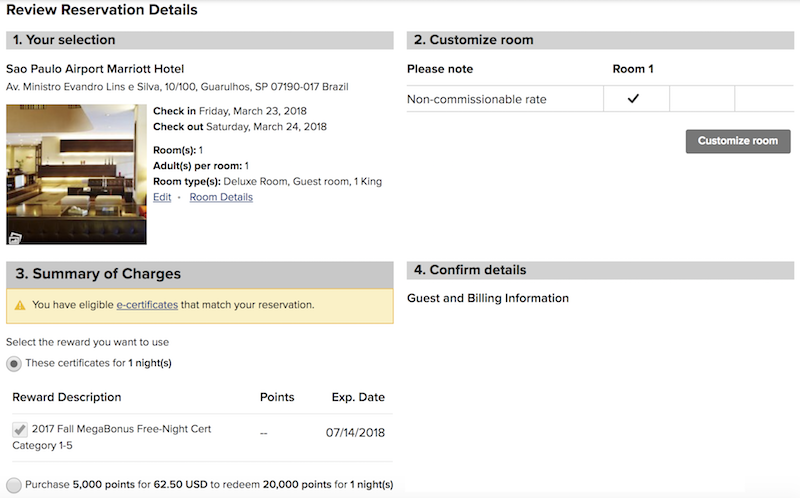The width and height of the screenshot is (800, 498).
Task: Click the '1. Your selection' section header
Action: (x=199, y=40)
